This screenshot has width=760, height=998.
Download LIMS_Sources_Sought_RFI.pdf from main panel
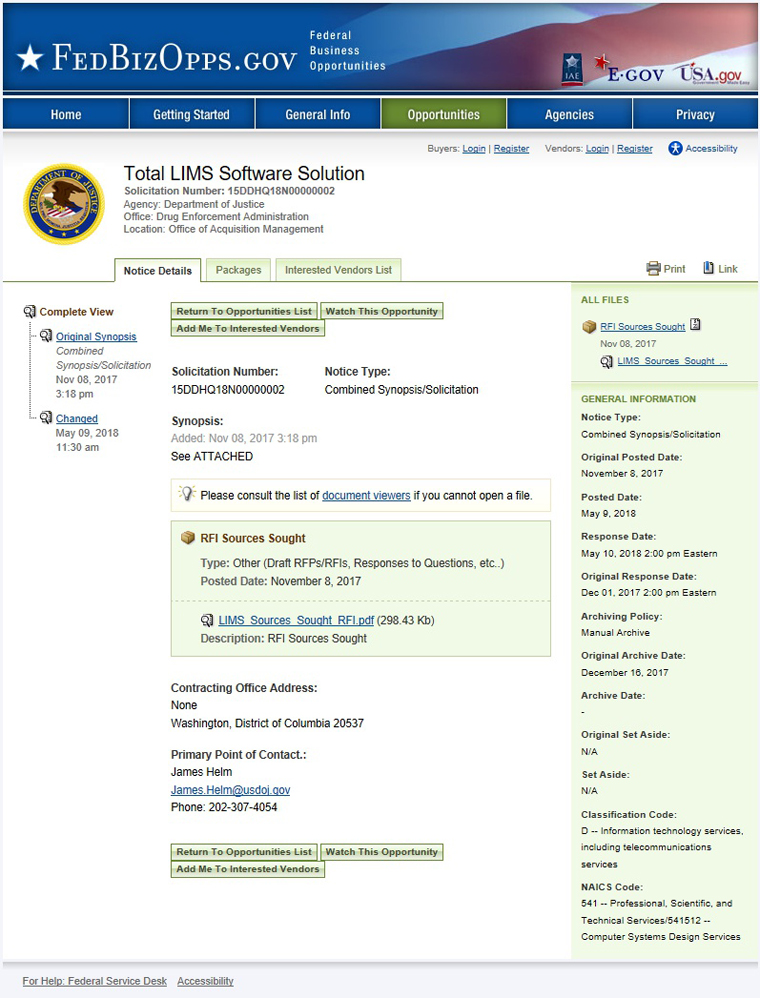pyautogui.click(x=296, y=621)
